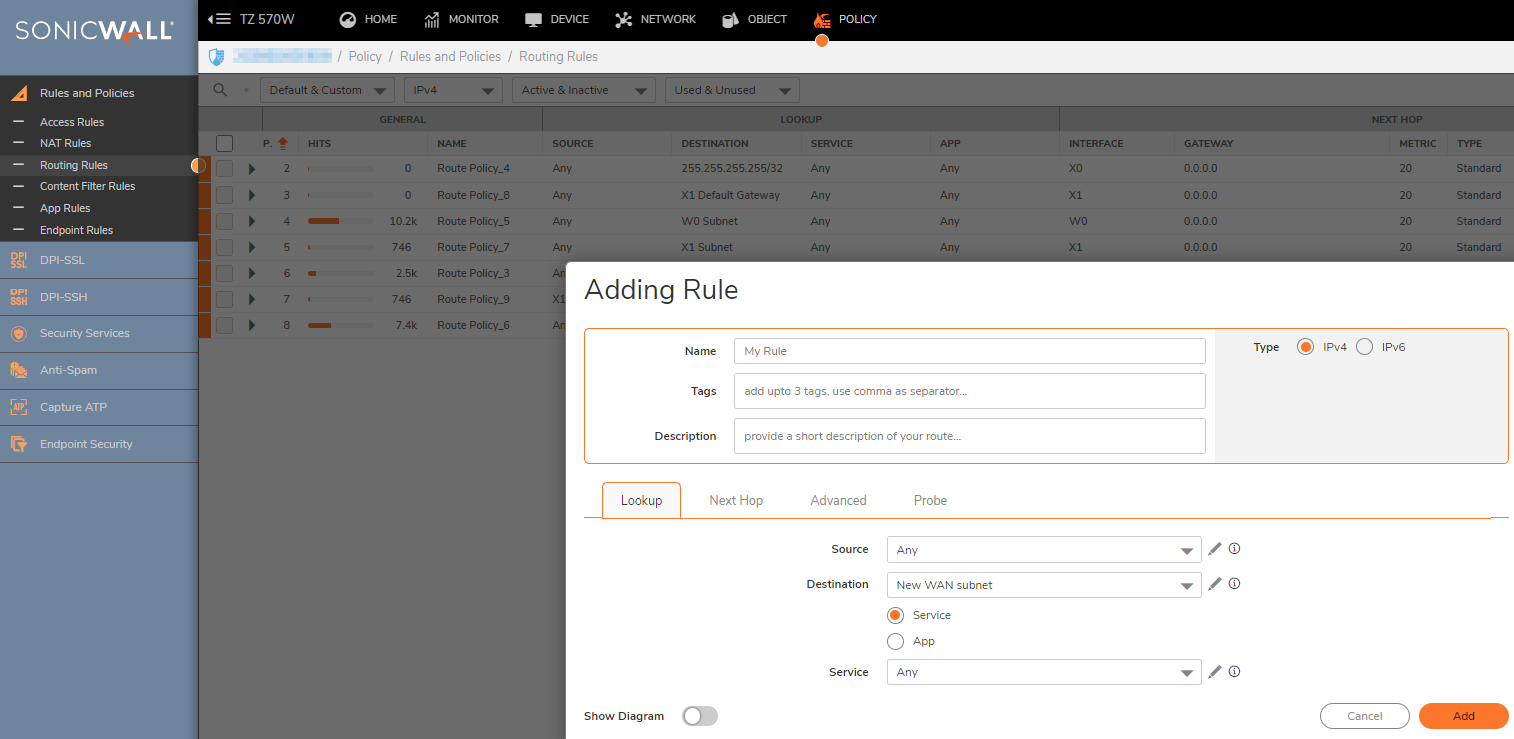This screenshot has width=1514, height=739.
Task: Select the IPv6 type radio button
Action: tap(1364, 347)
